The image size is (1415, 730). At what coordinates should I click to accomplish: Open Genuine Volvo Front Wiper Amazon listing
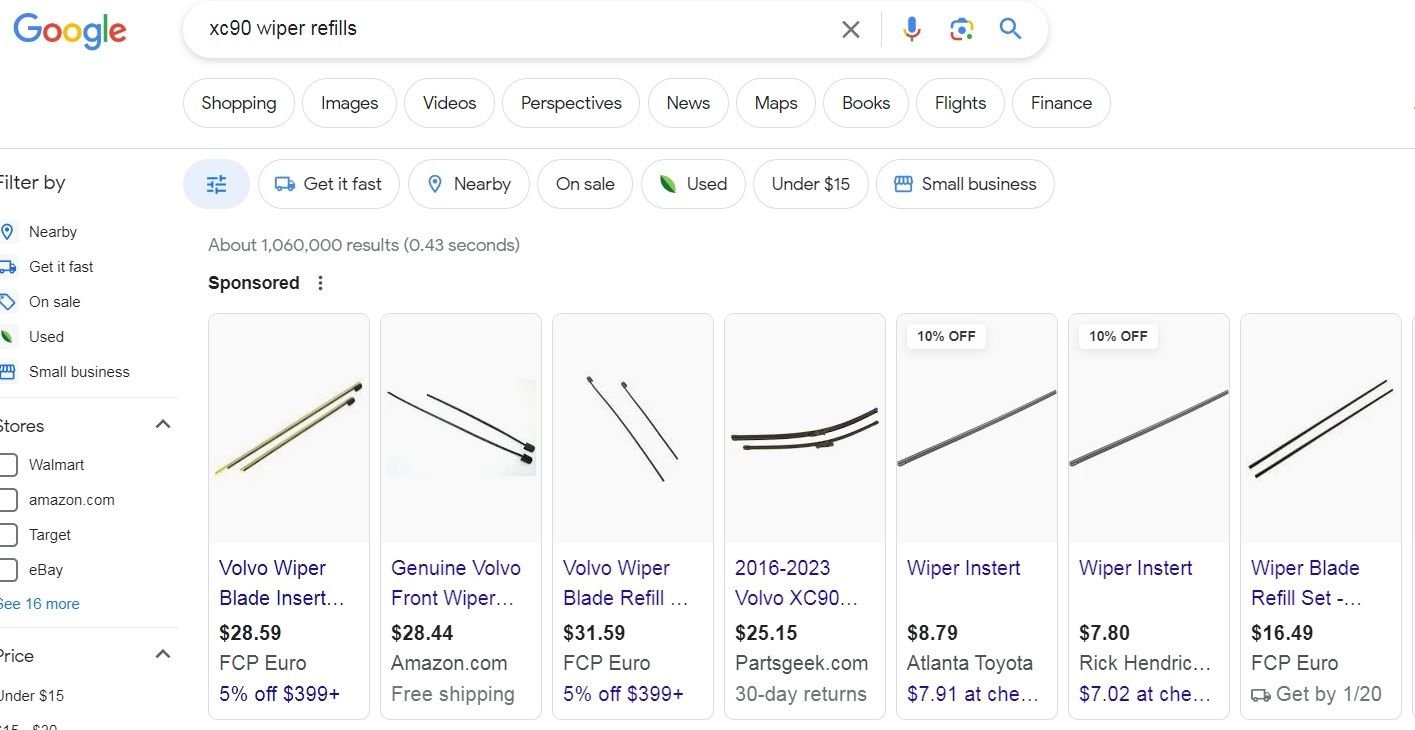[456, 583]
